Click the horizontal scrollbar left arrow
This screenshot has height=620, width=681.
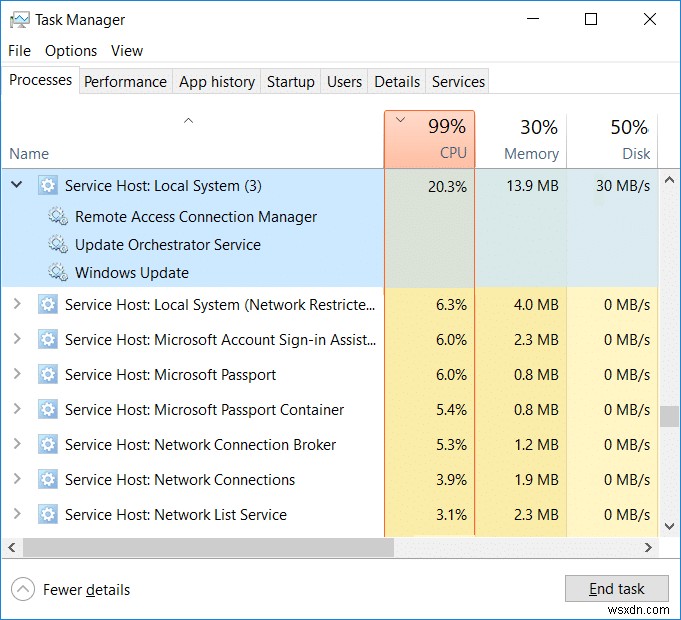pyautogui.click(x=12, y=547)
